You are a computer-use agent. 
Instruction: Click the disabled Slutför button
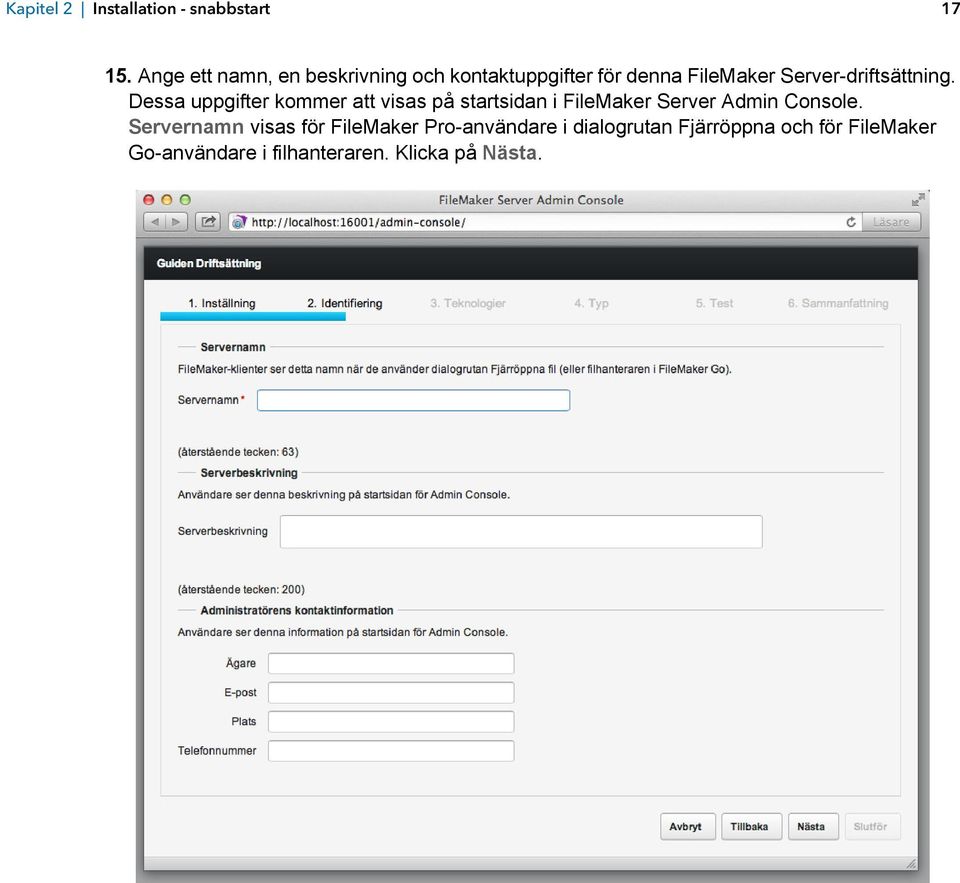tap(872, 827)
